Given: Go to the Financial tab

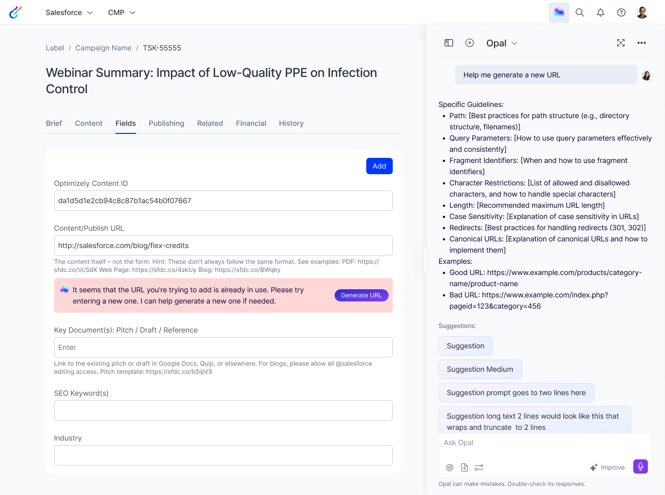Looking at the screenshot, I should tap(251, 123).
